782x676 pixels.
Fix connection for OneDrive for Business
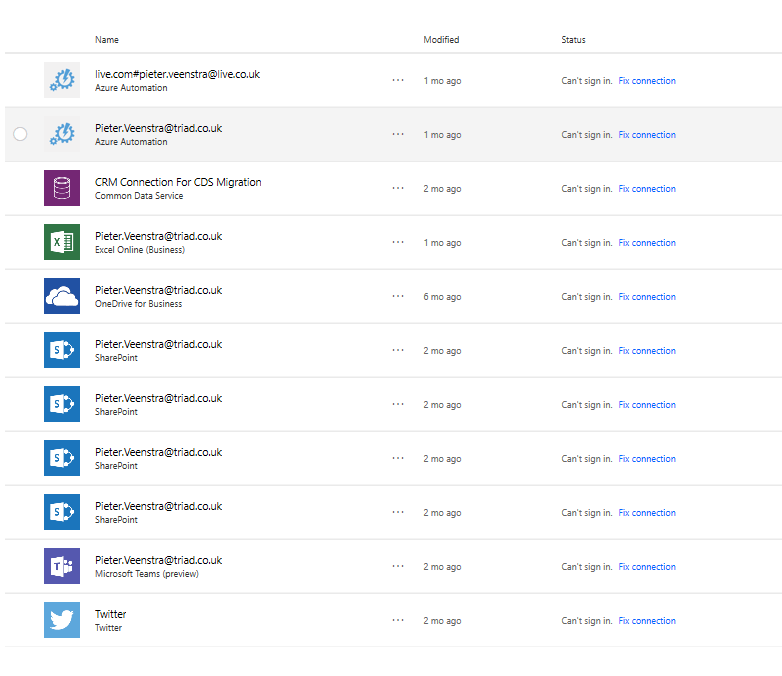pyautogui.click(x=647, y=297)
